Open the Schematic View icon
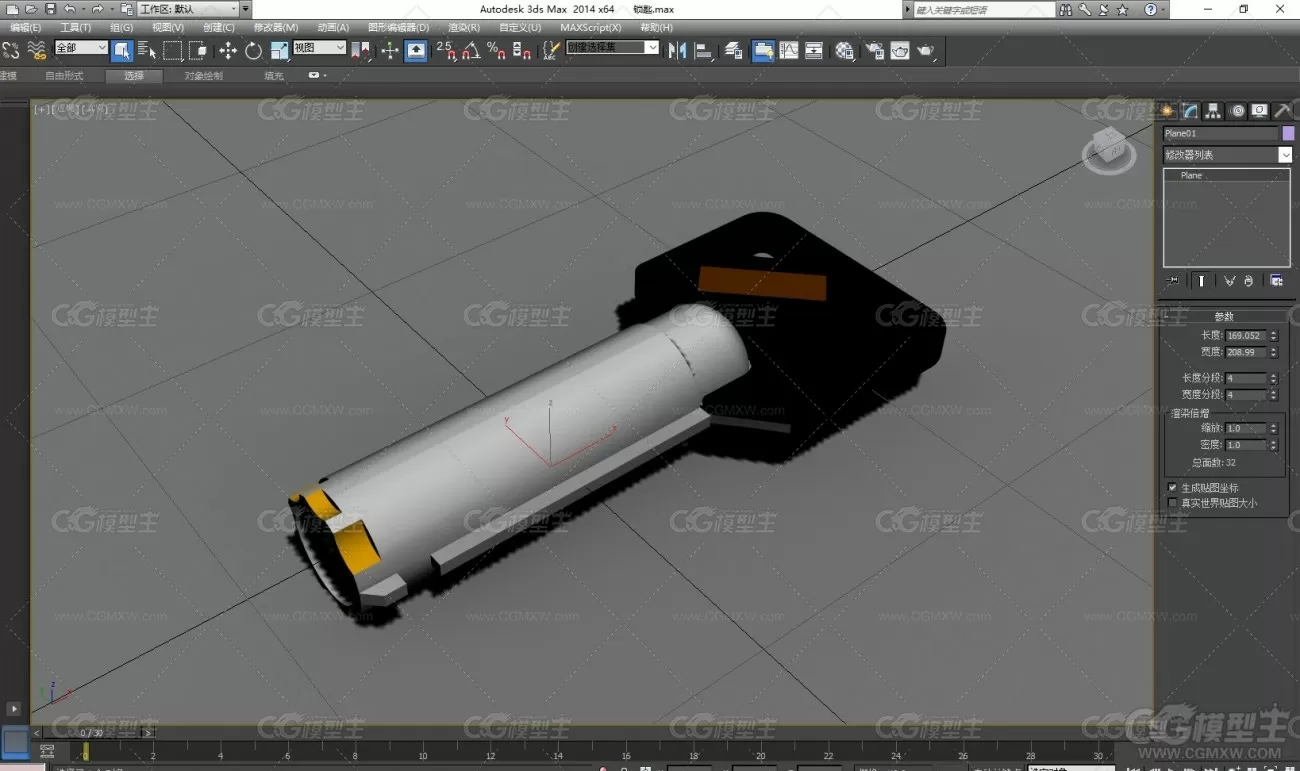The width and height of the screenshot is (1300, 771). [814, 50]
